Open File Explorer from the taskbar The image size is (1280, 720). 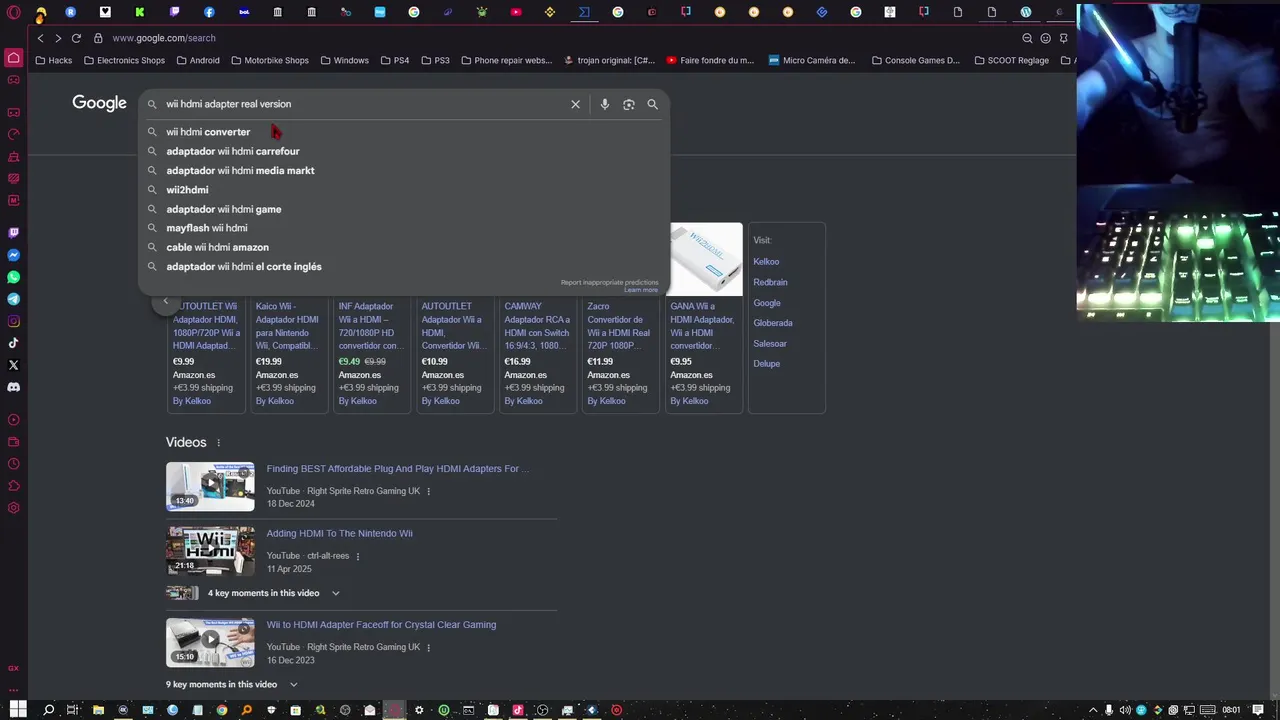98,710
